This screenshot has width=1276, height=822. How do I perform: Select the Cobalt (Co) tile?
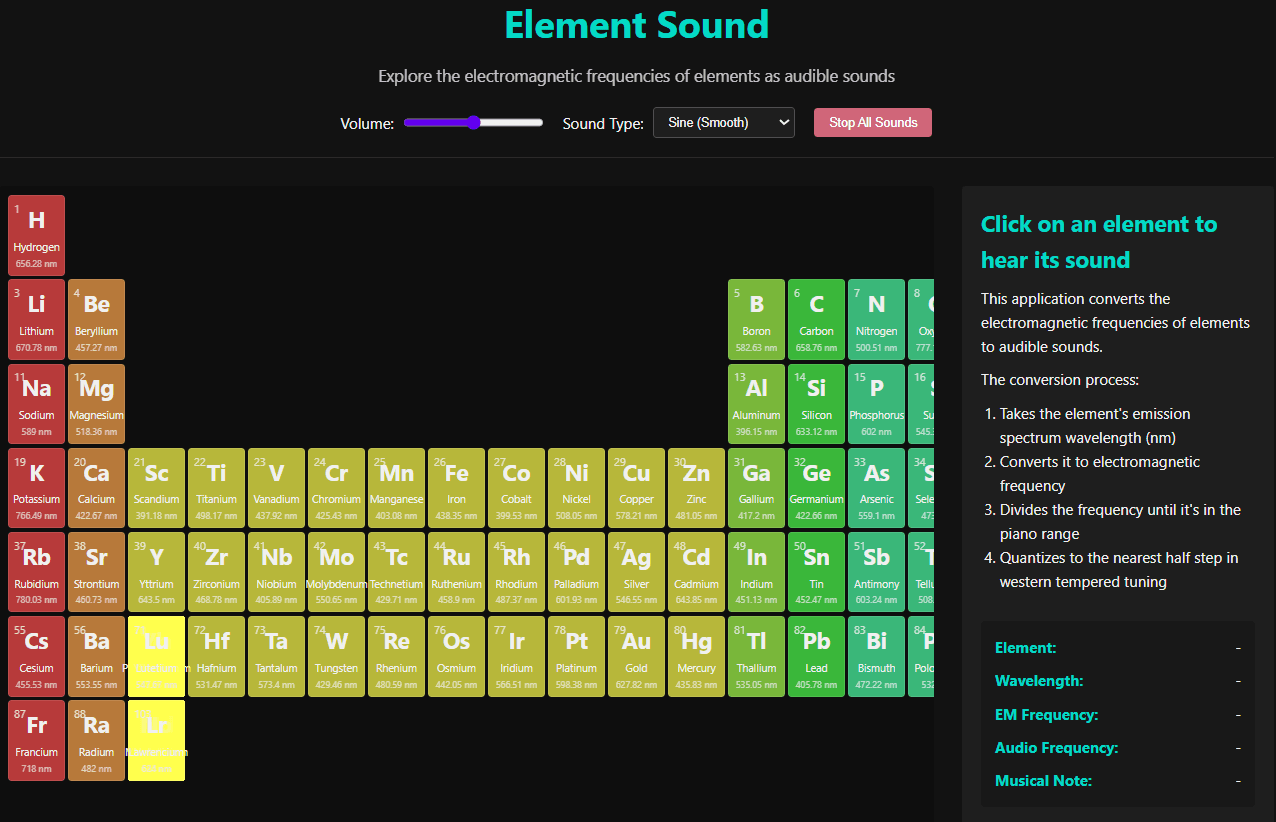516,488
